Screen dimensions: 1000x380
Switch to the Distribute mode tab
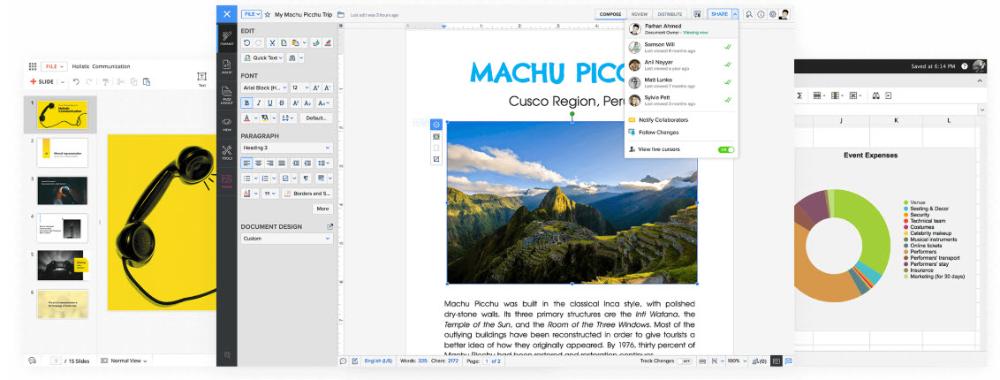point(670,14)
